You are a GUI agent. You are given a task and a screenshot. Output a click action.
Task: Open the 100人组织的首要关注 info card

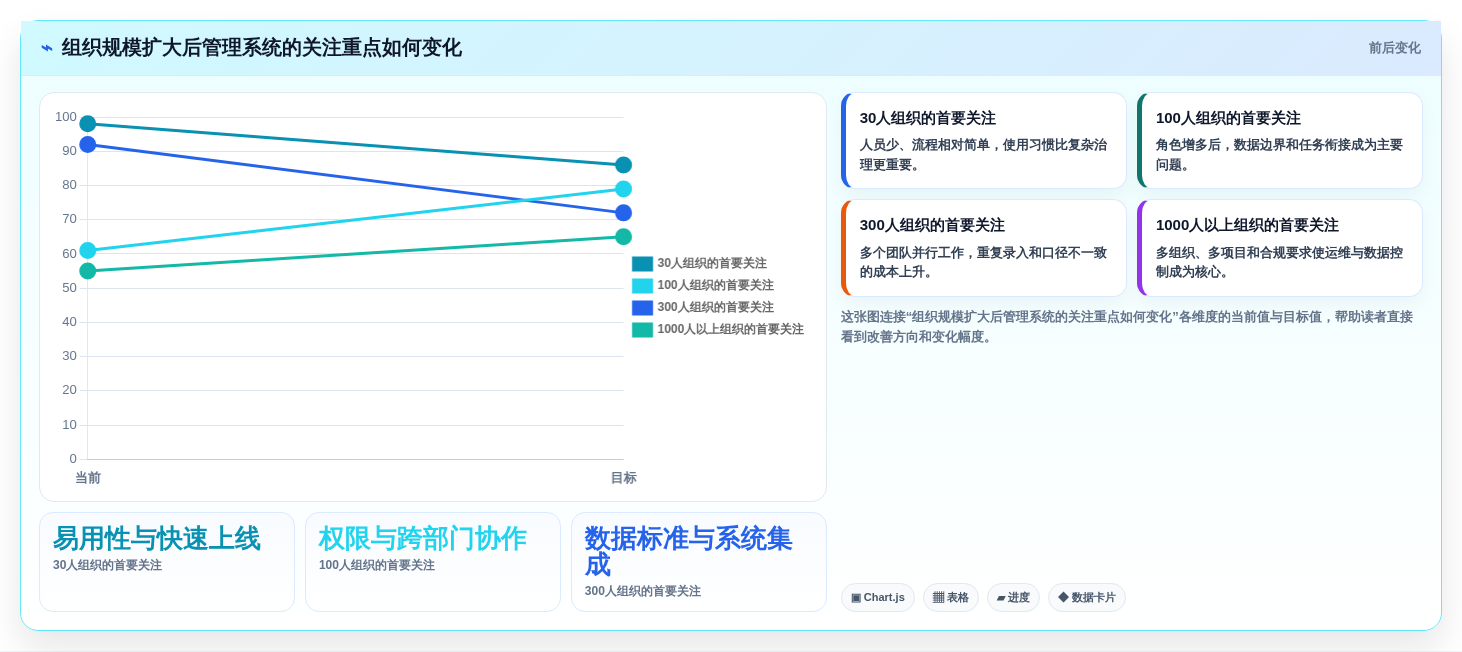(x=1280, y=141)
